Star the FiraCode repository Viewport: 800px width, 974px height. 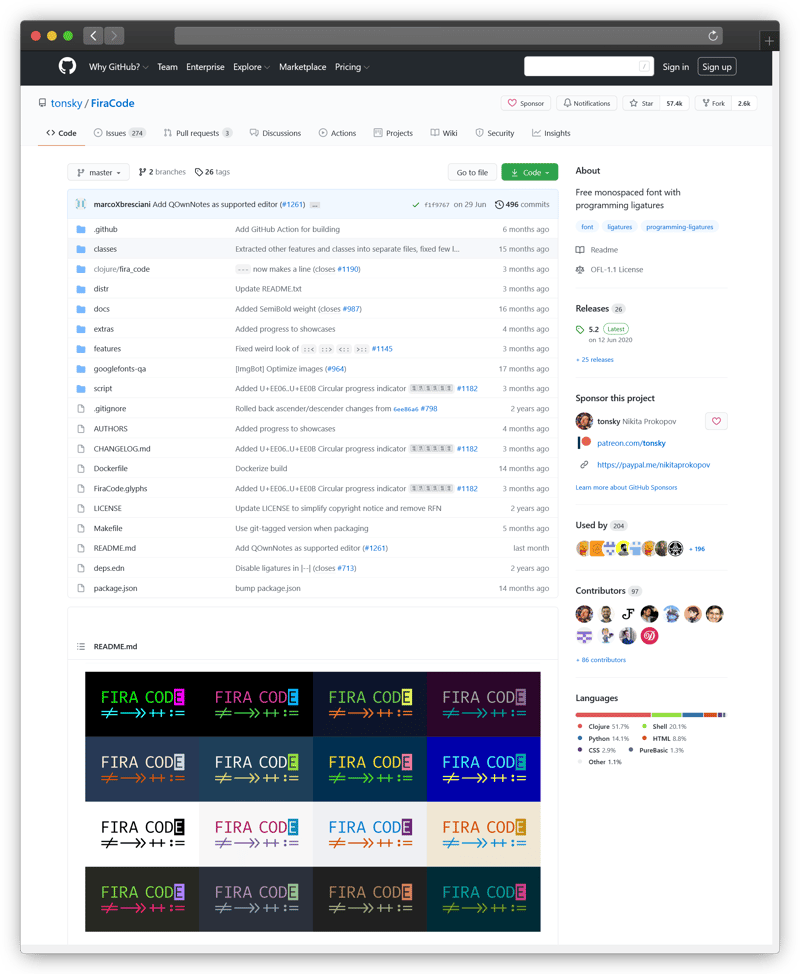click(642, 103)
